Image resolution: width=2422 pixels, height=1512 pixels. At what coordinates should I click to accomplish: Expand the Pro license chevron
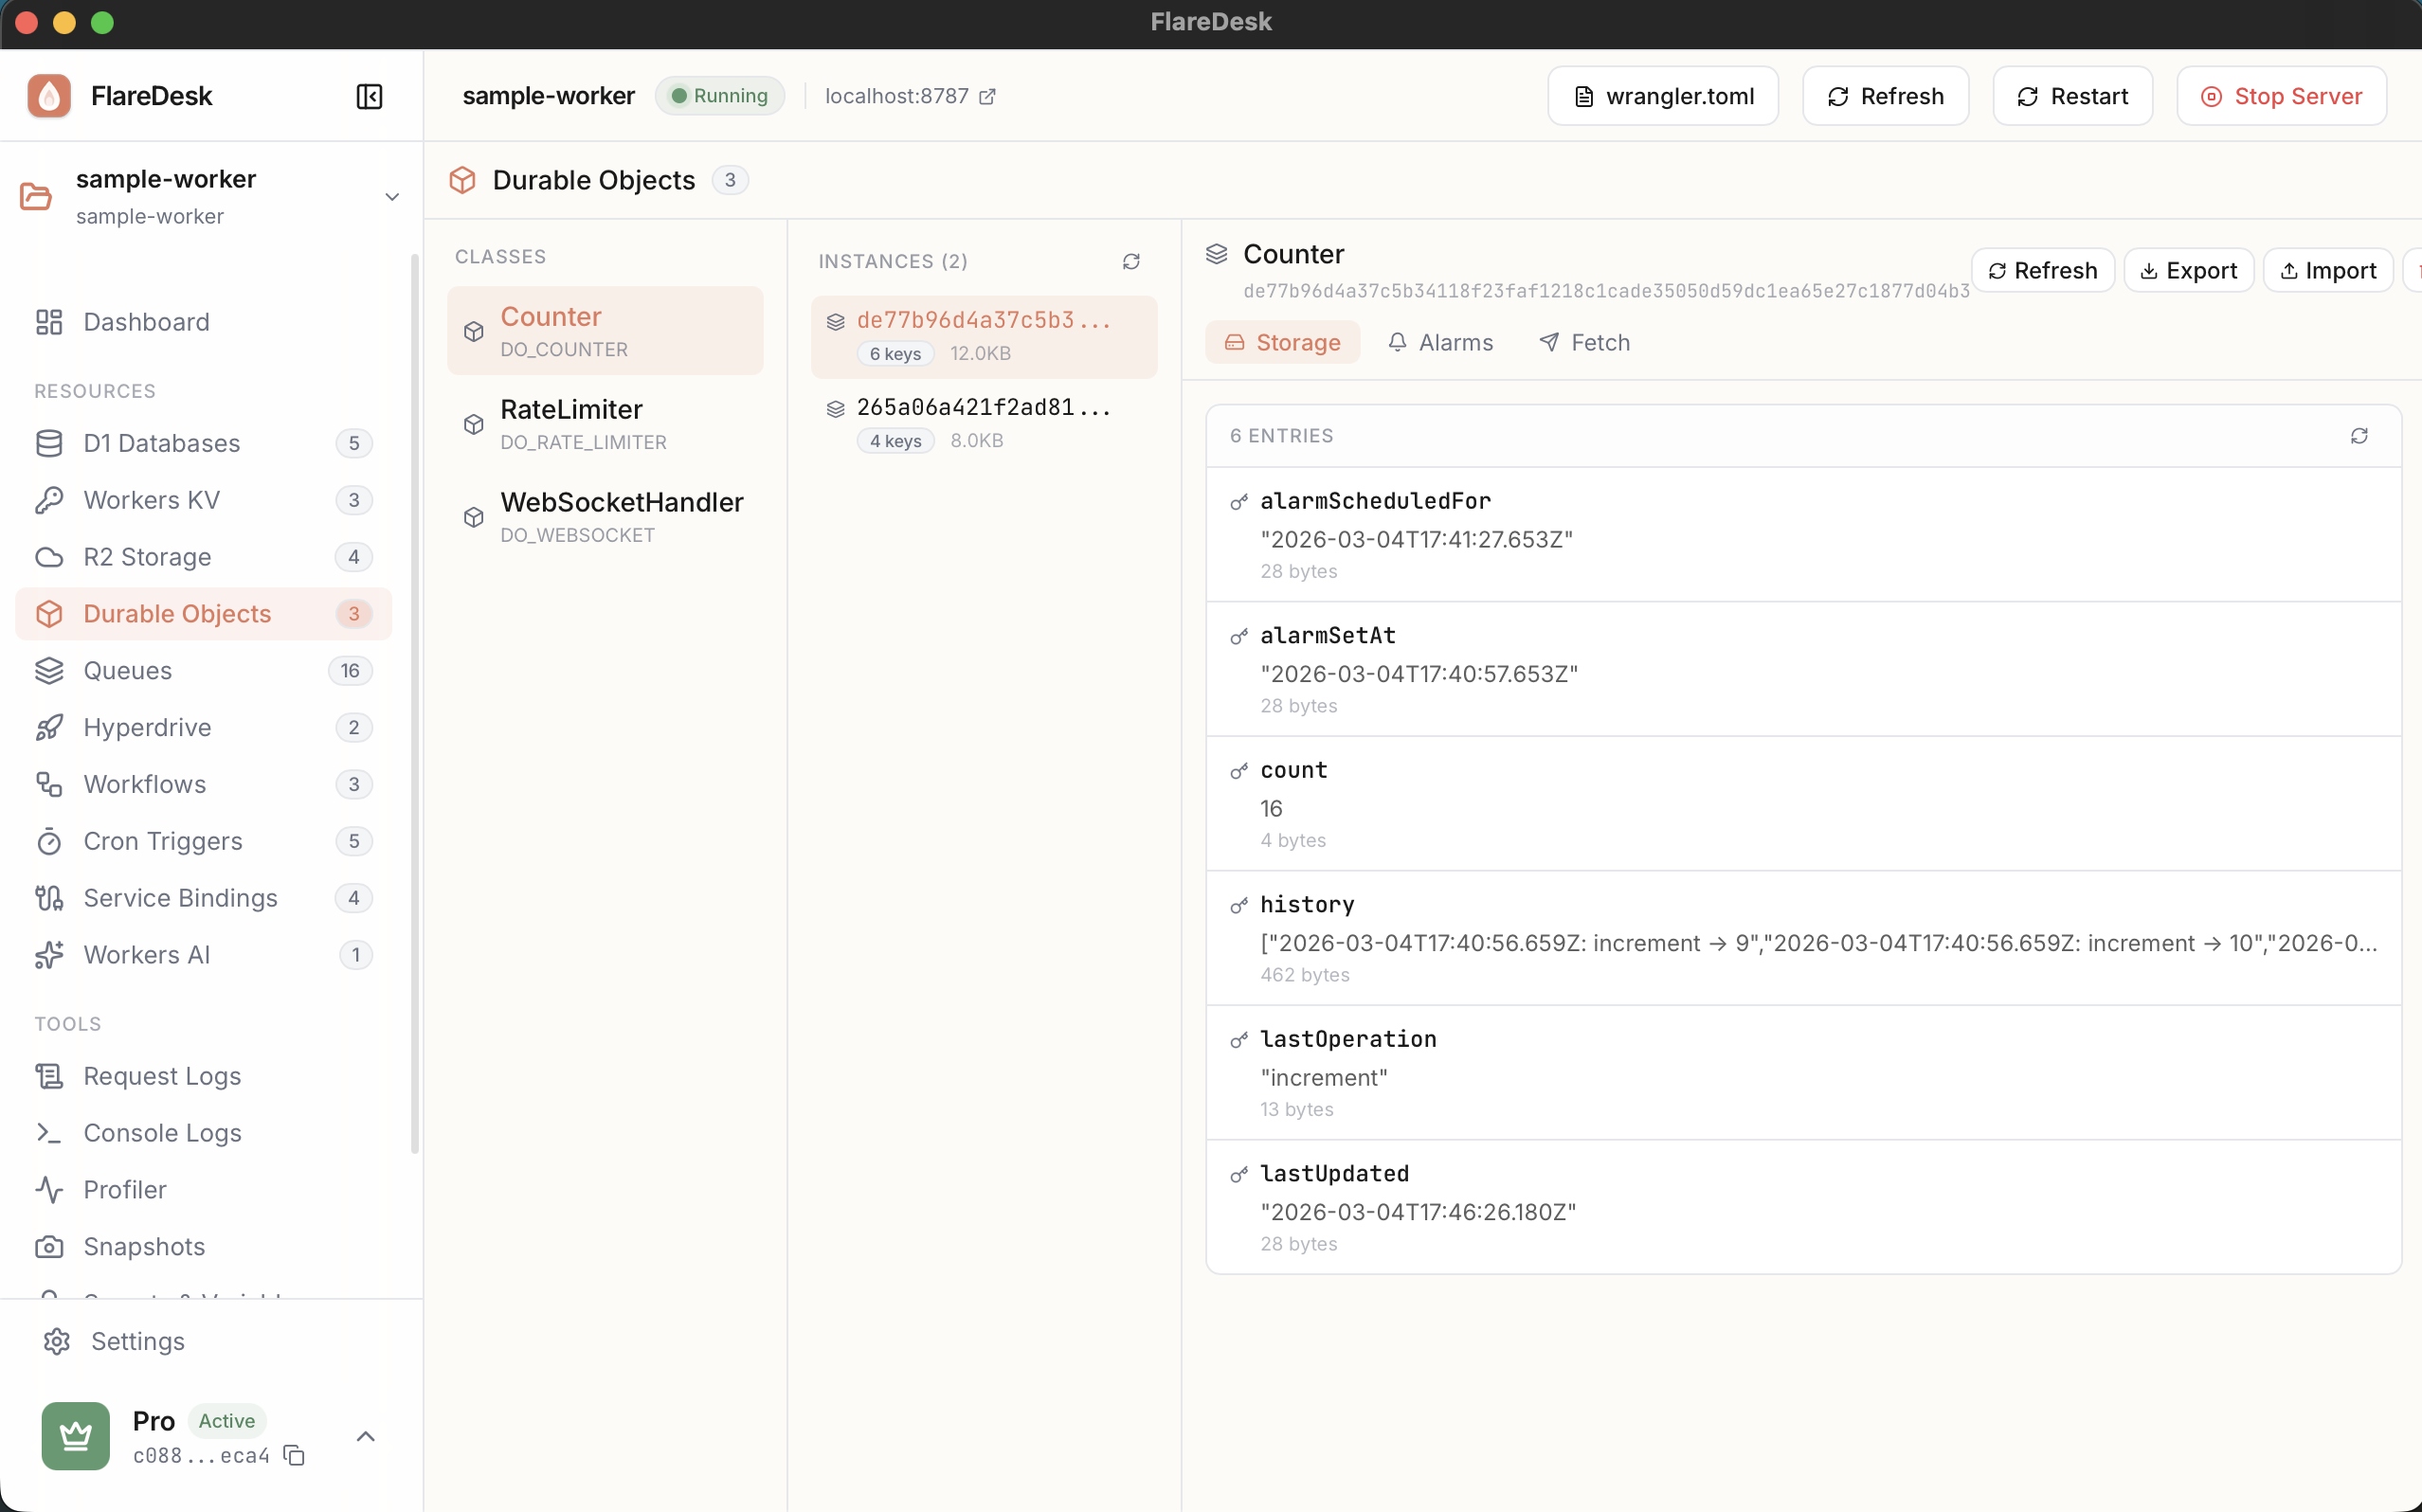[366, 1436]
